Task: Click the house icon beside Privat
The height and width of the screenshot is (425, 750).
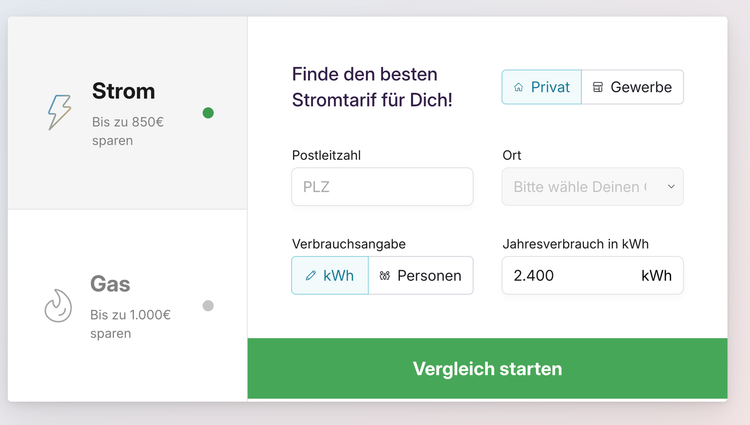Action: pos(519,87)
